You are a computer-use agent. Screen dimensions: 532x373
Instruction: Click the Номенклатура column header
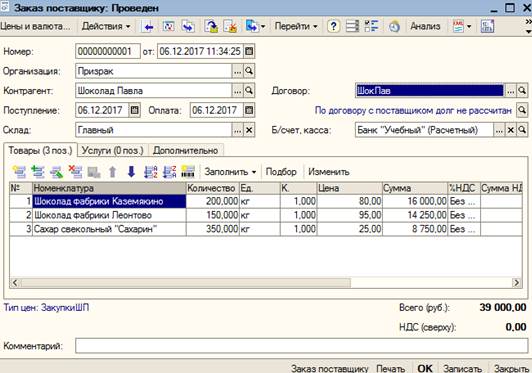pyautogui.click(x=109, y=188)
